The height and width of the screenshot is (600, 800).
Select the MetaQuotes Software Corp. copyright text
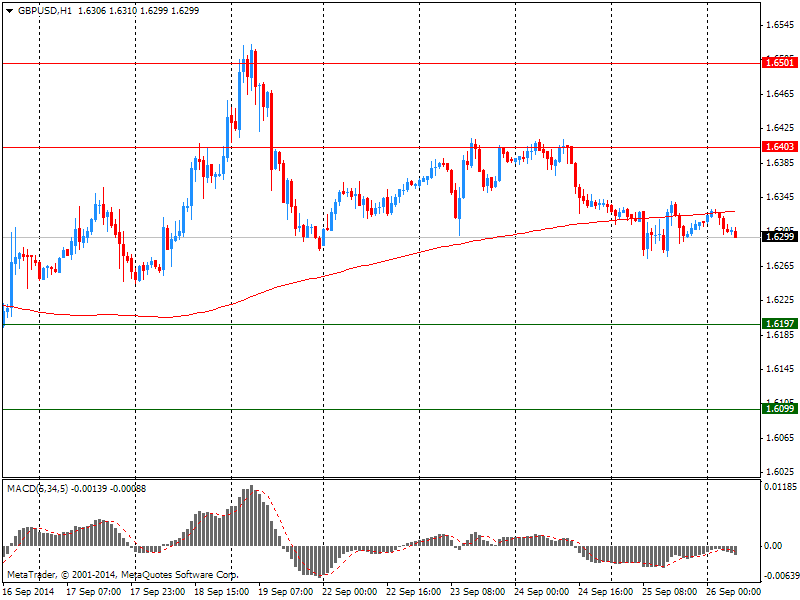(180, 575)
